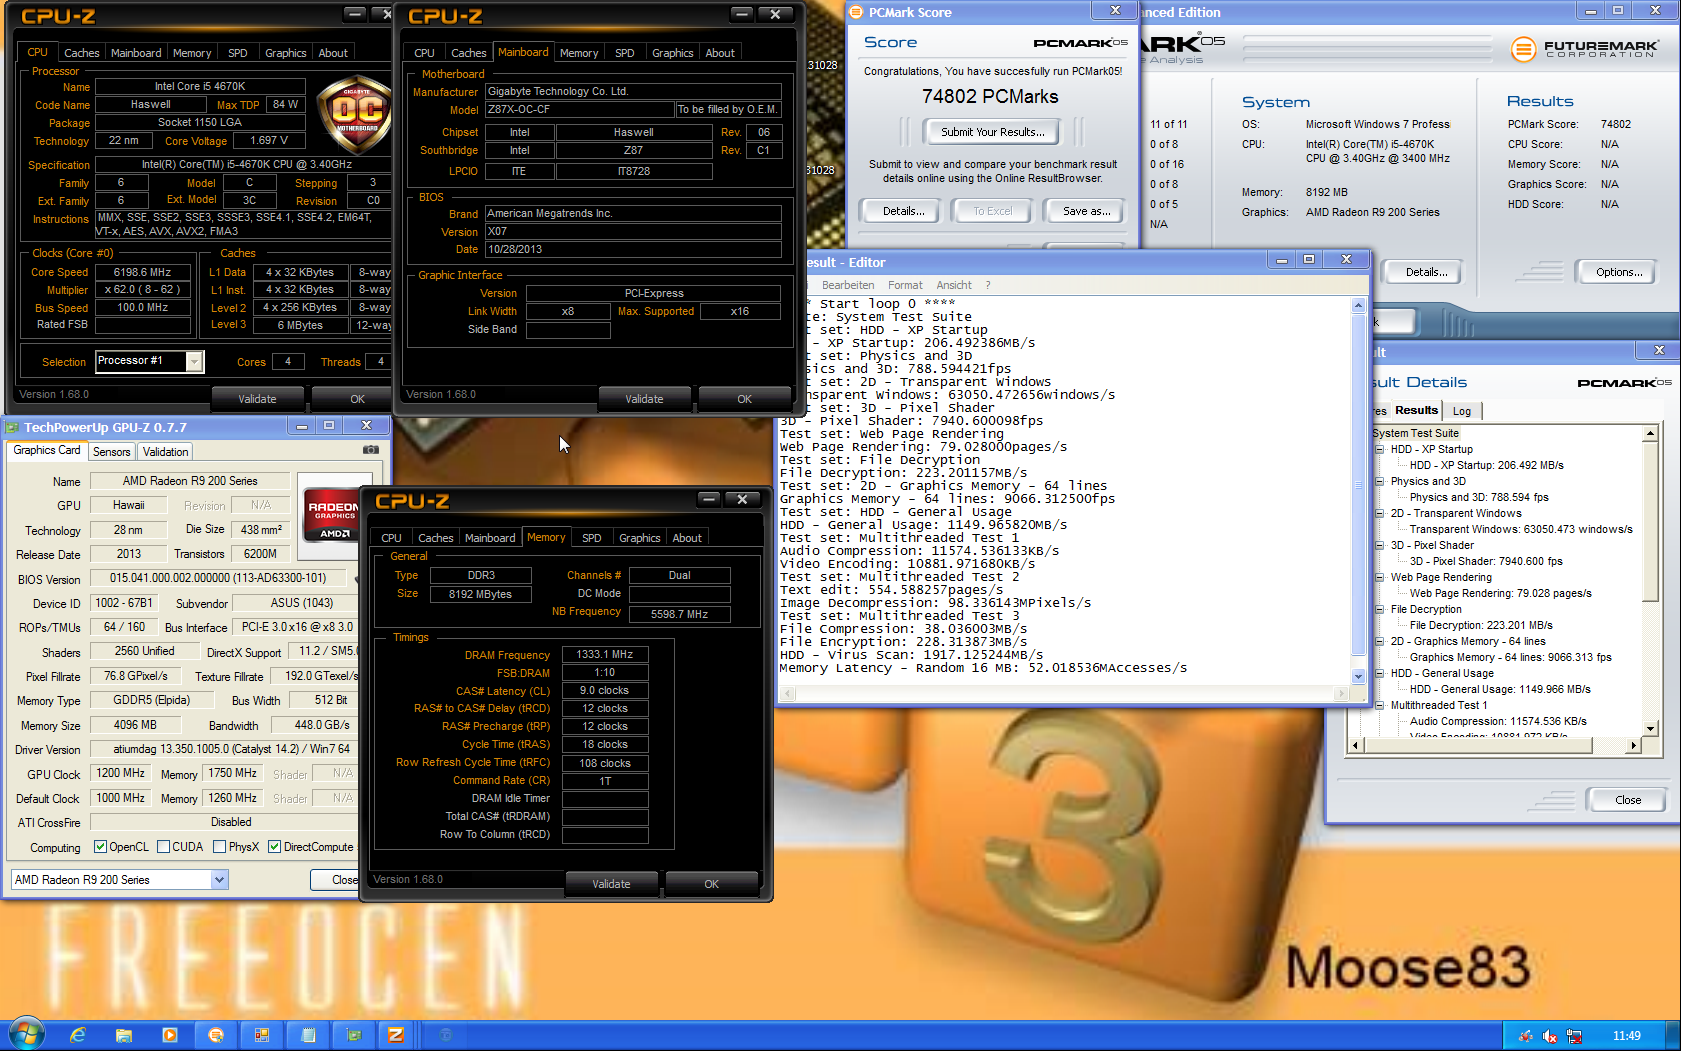Minimize the CPU-Z Memory window
The height and width of the screenshot is (1051, 1681).
point(709,498)
